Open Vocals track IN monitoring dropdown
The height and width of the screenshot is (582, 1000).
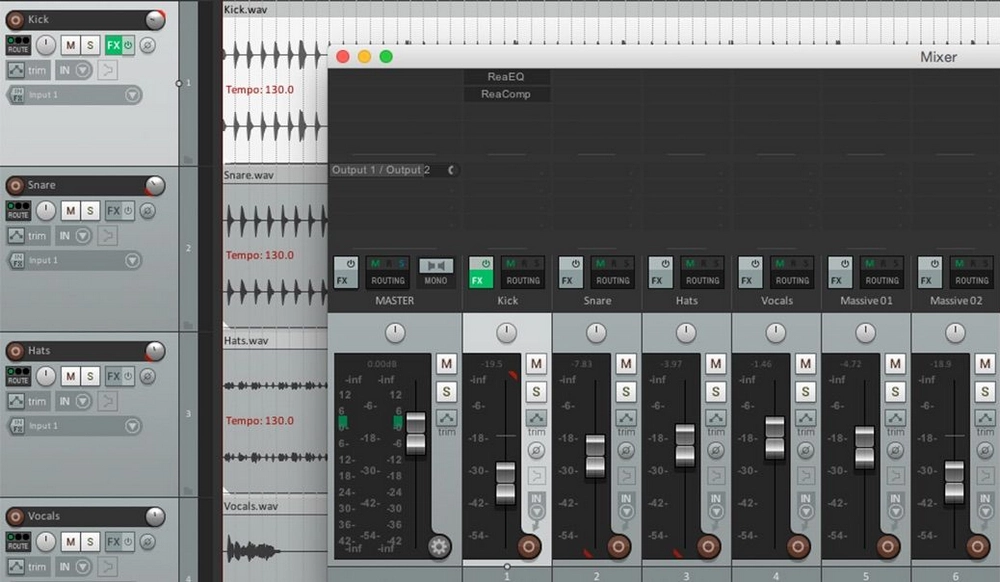[x=83, y=567]
